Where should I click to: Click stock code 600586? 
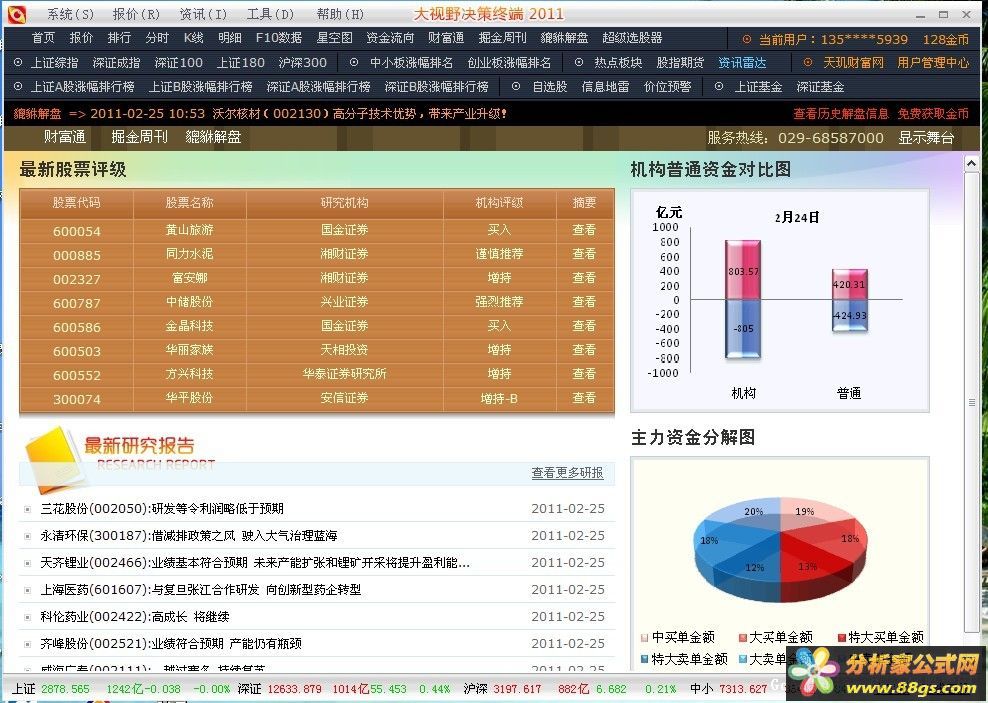pos(77,327)
